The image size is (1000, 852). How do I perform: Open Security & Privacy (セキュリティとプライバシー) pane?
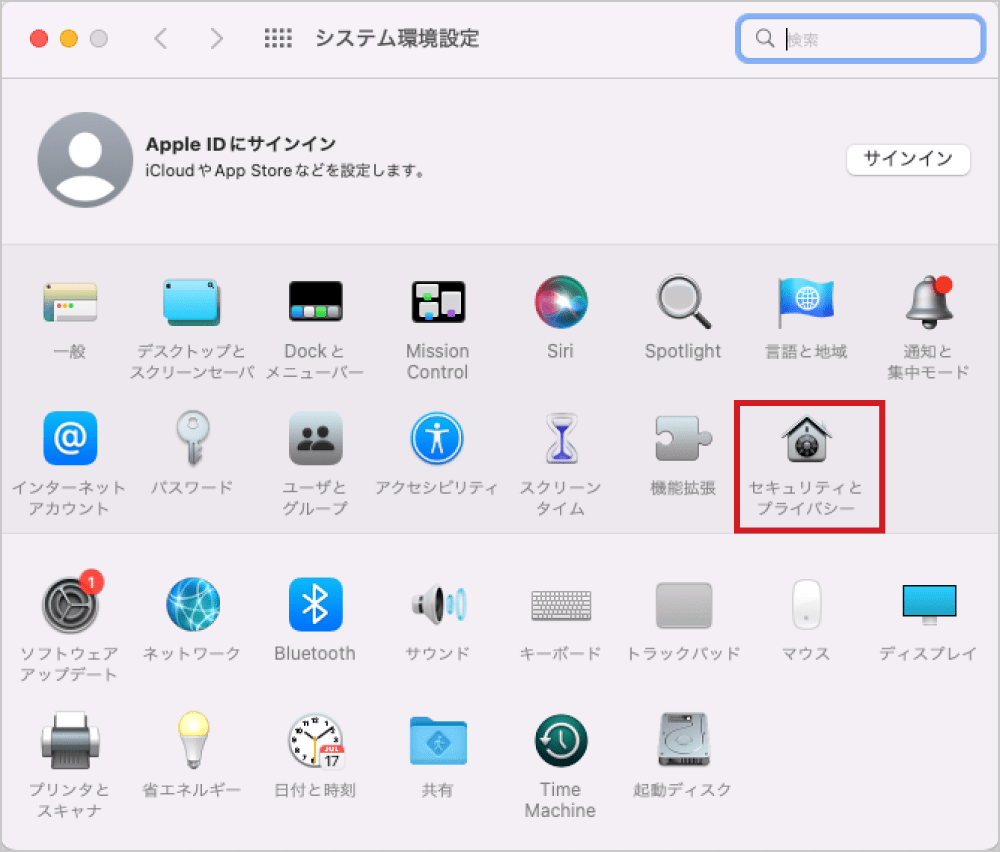click(x=807, y=440)
